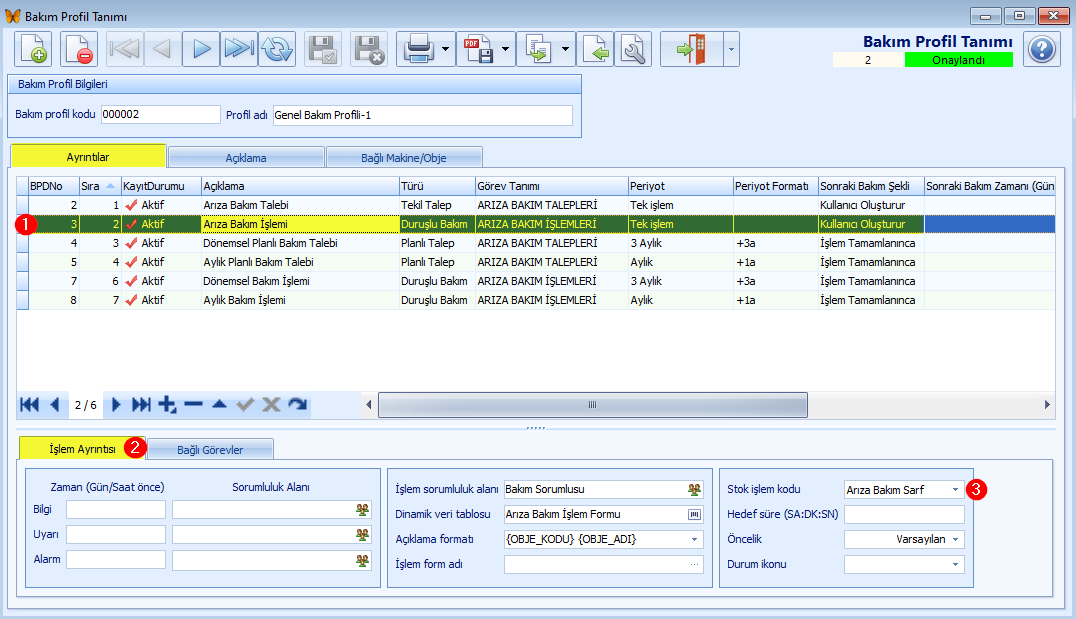
Task: Jump to the last record in the top toolbar
Action: [239, 49]
